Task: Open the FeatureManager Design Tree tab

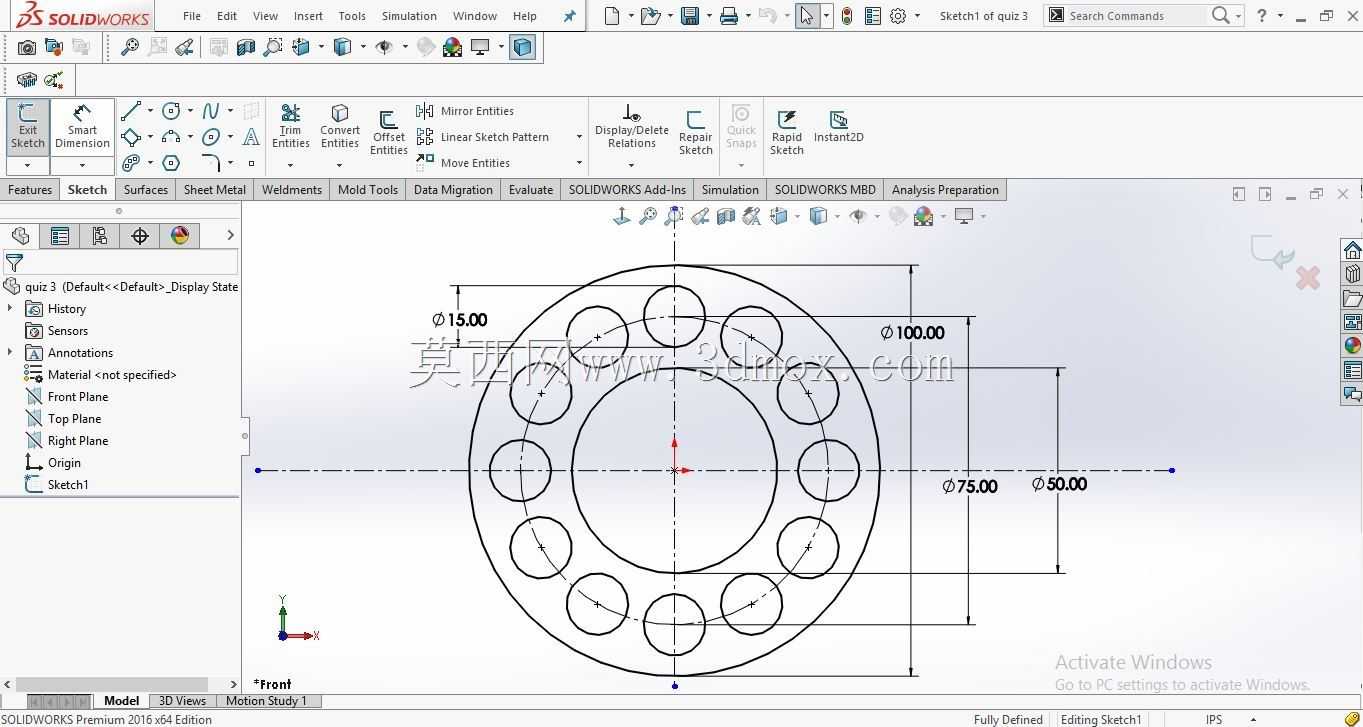Action: [x=20, y=236]
